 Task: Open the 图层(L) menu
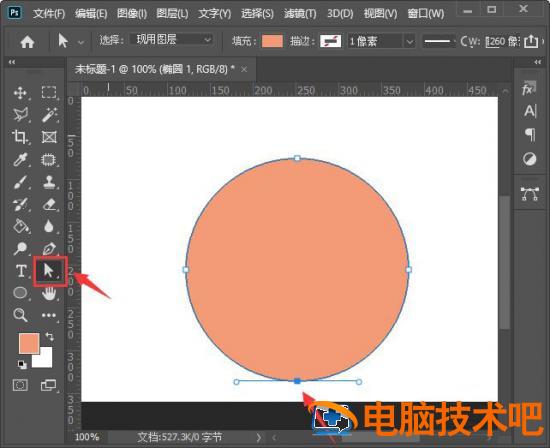(172, 14)
